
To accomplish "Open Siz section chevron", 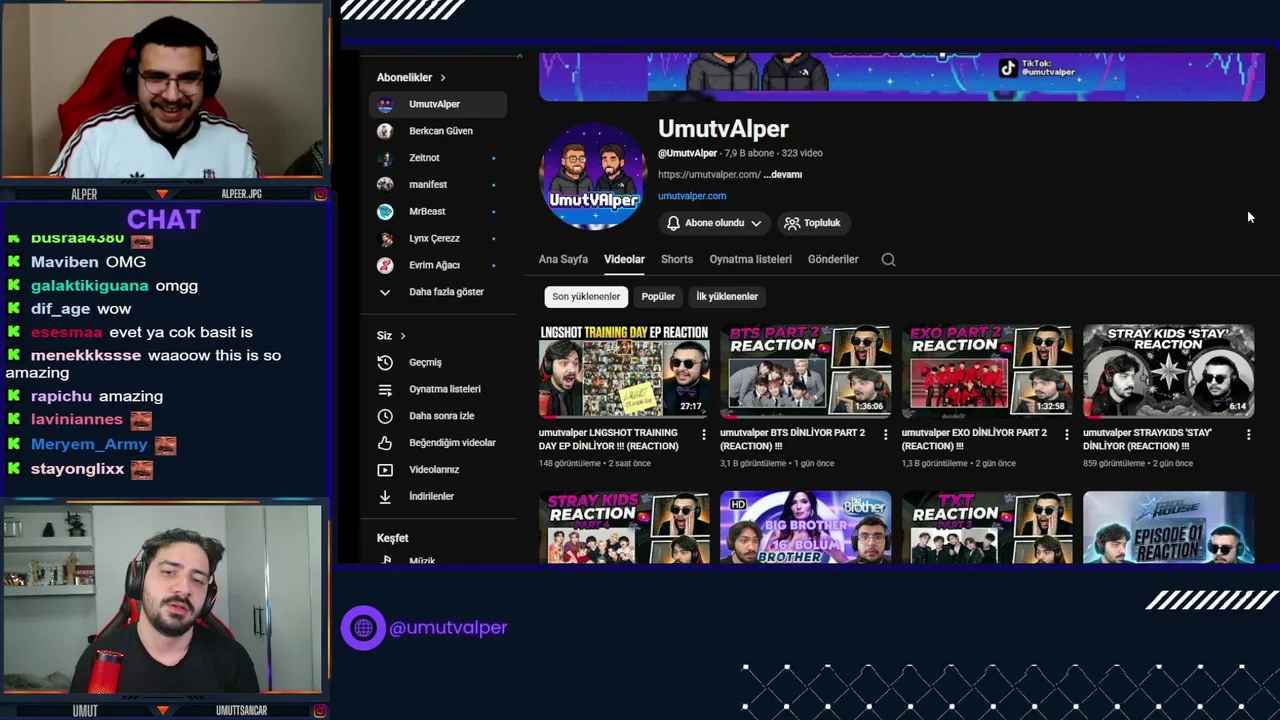I will pos(403,335).
